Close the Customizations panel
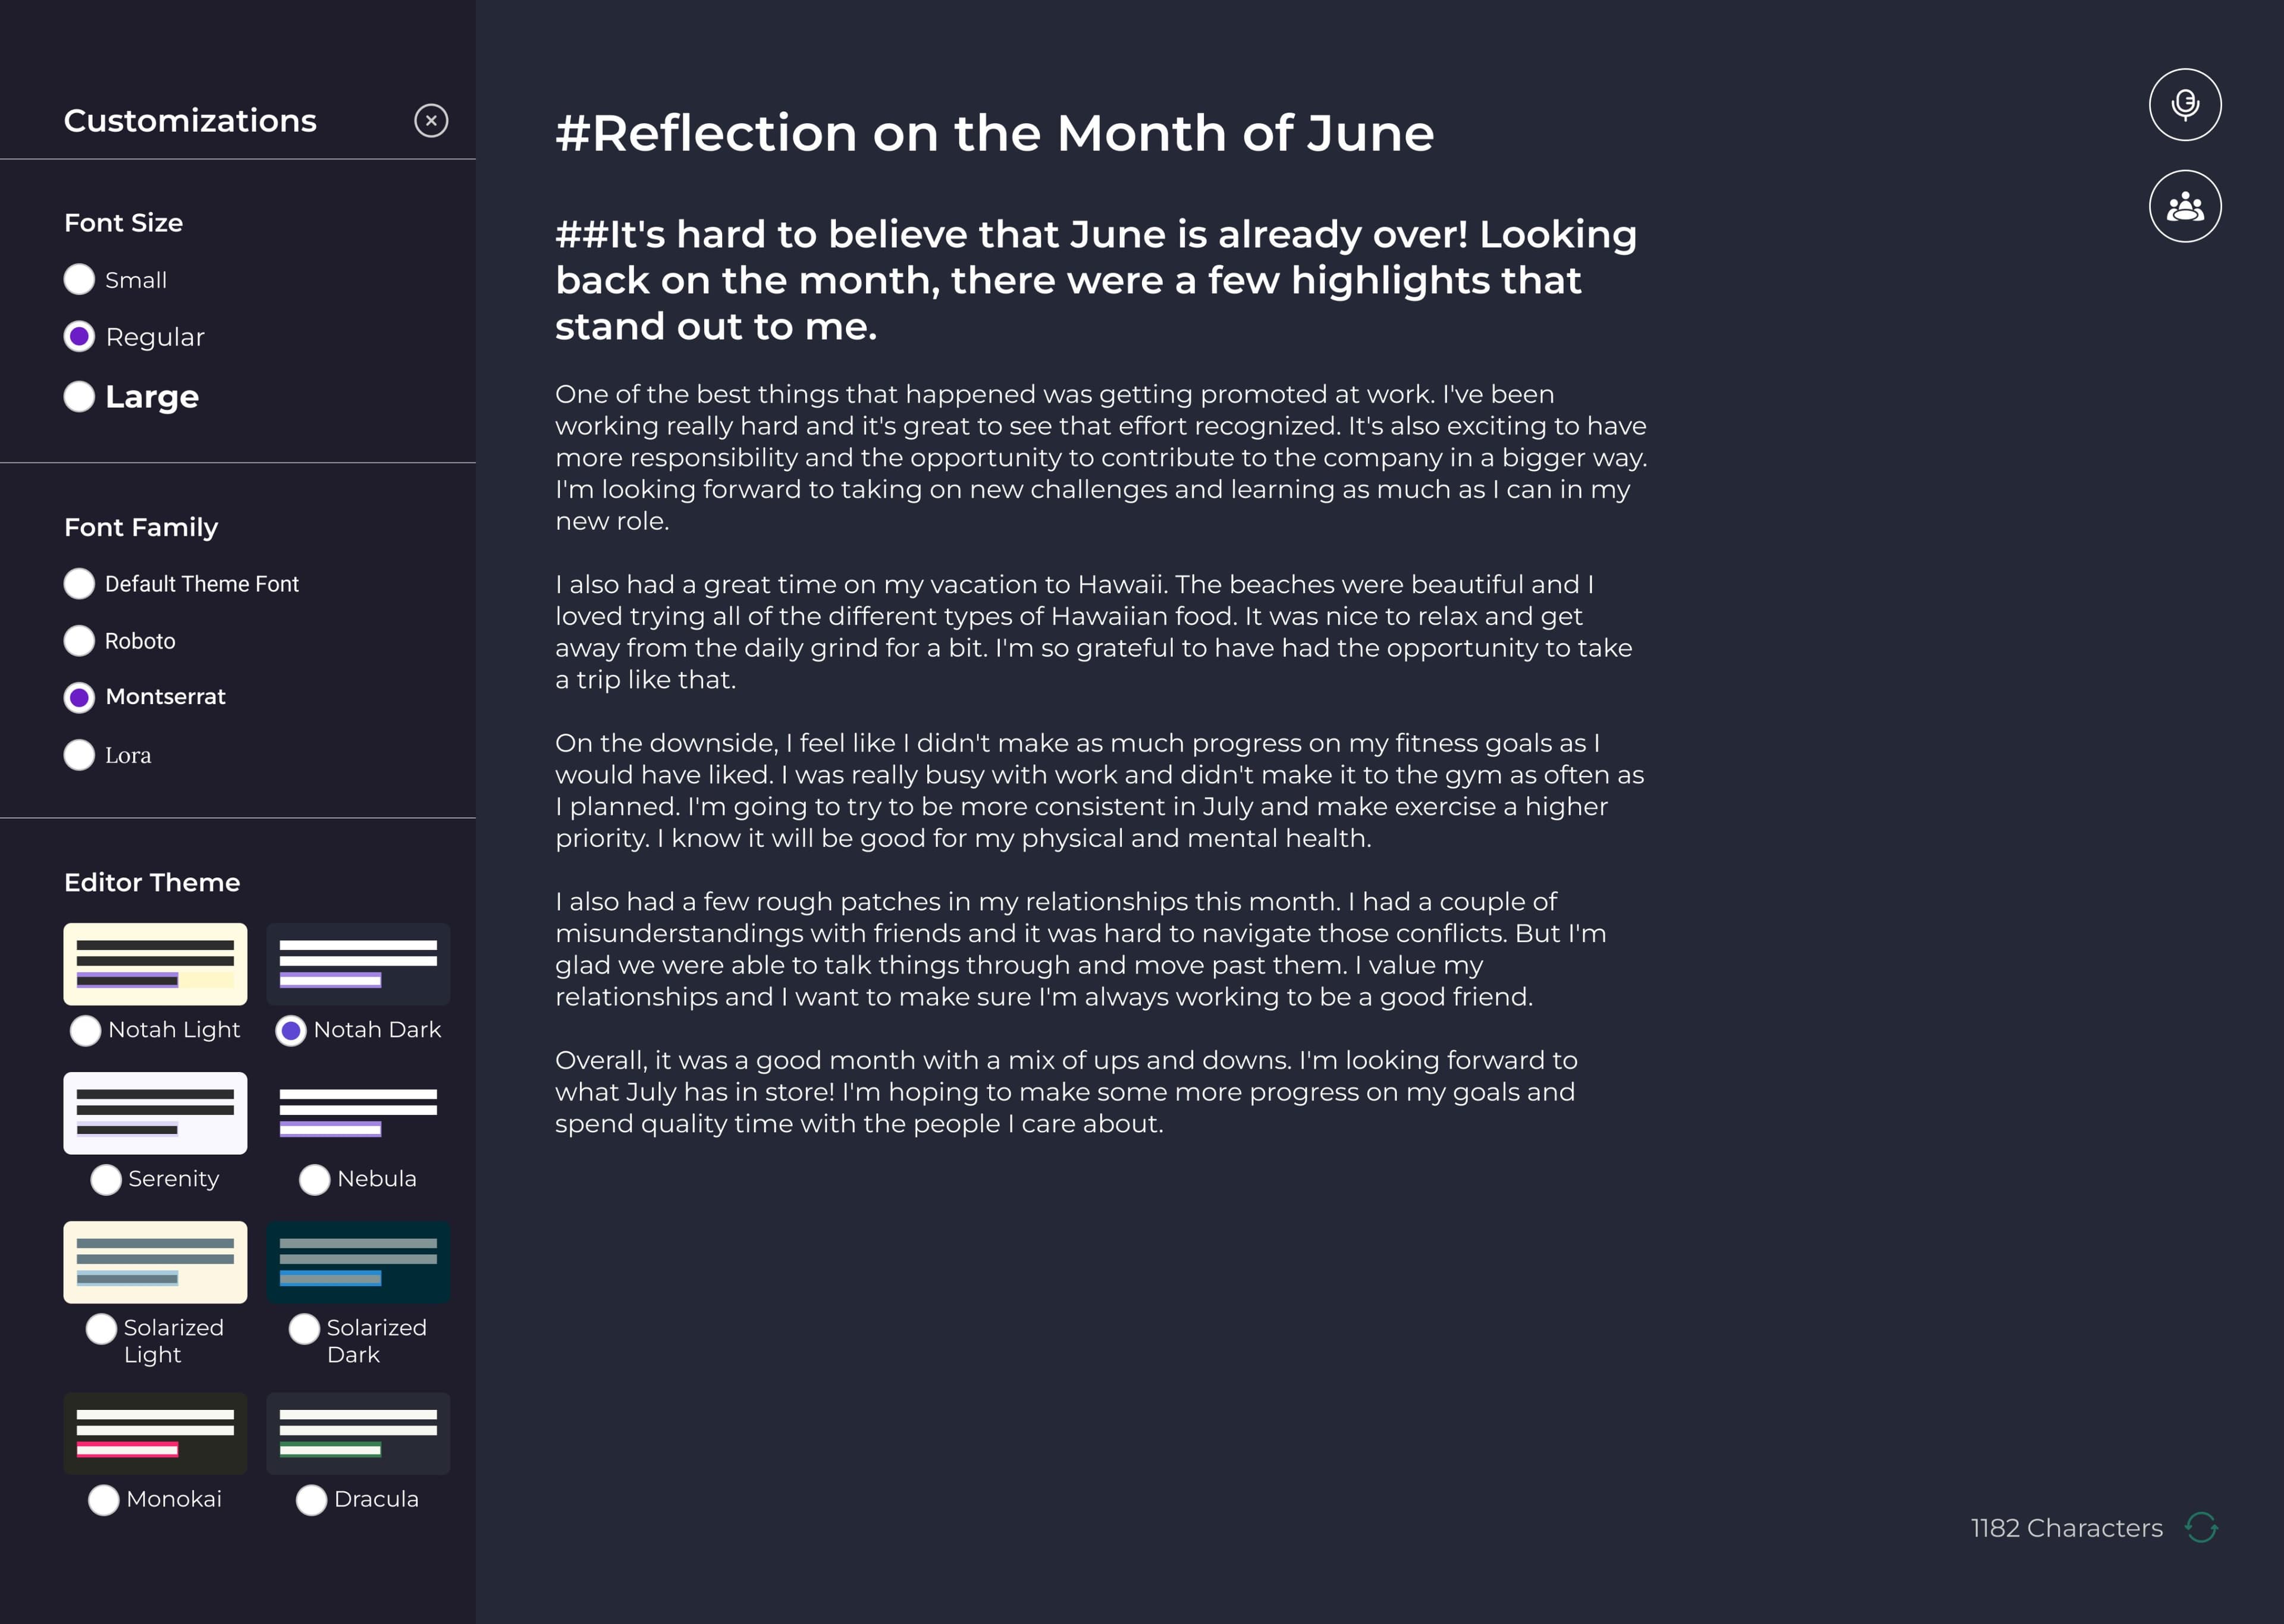This screenshot has width=2284, height=1624. 431,120
